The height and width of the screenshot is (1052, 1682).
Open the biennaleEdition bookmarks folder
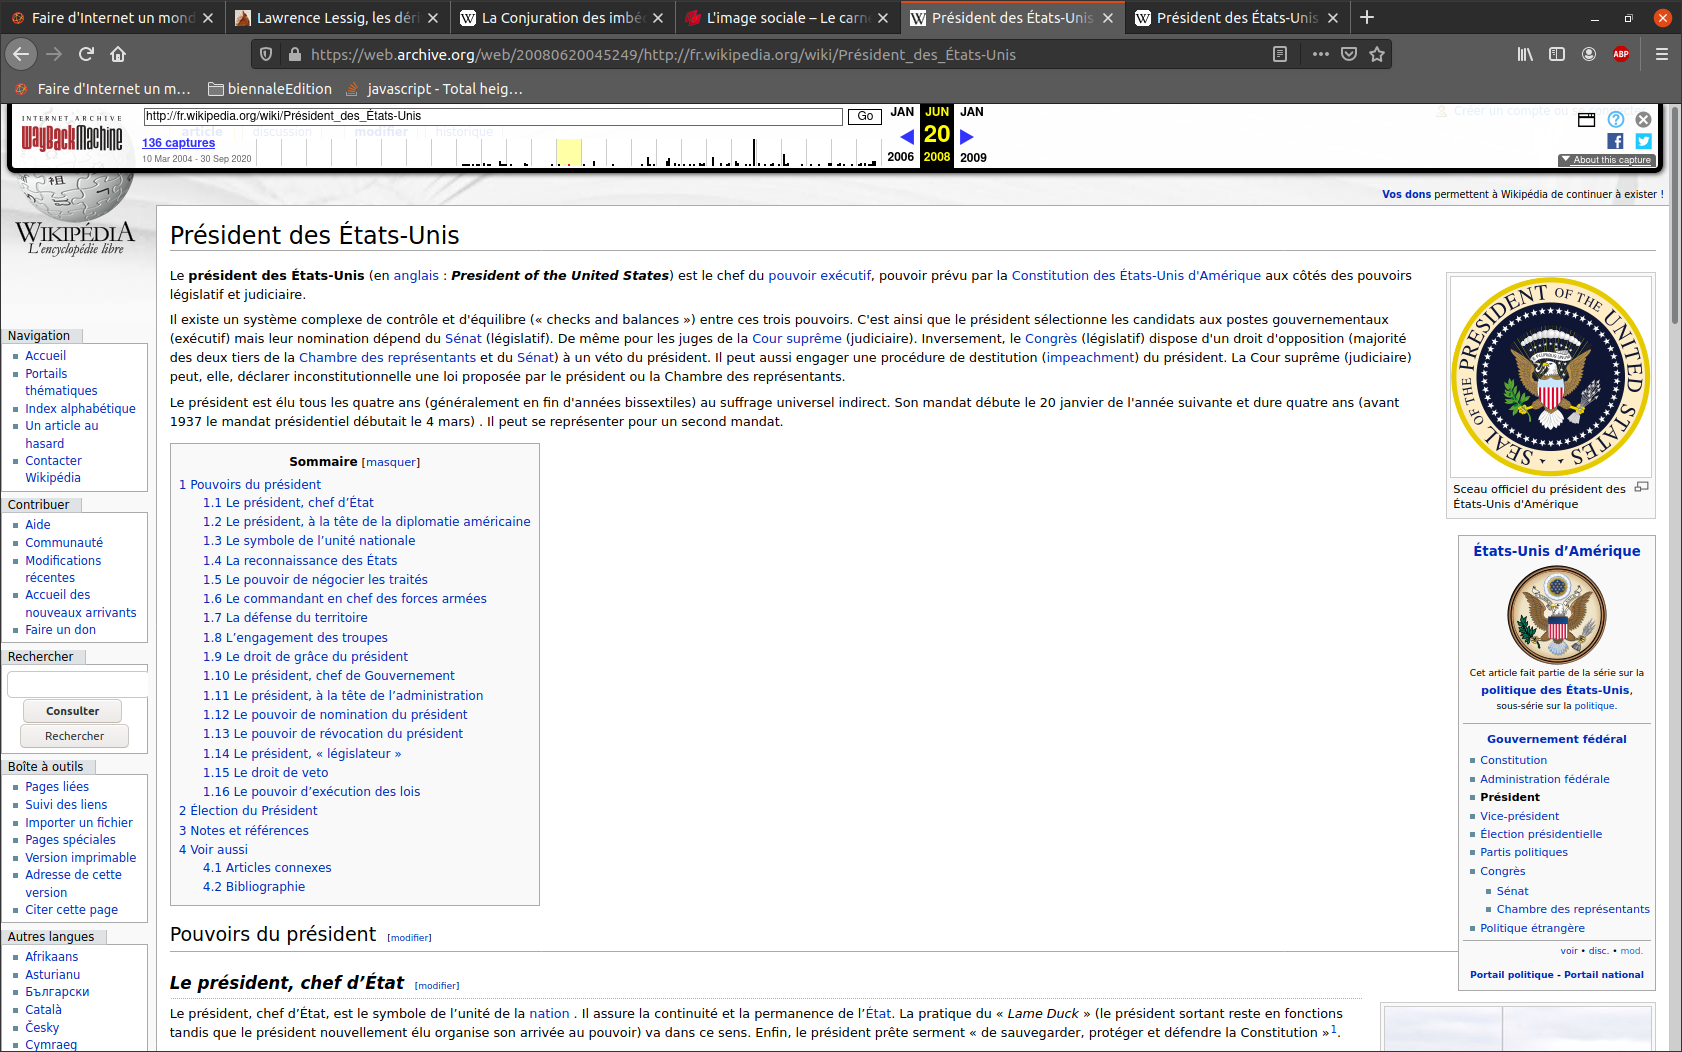[269, 89]
